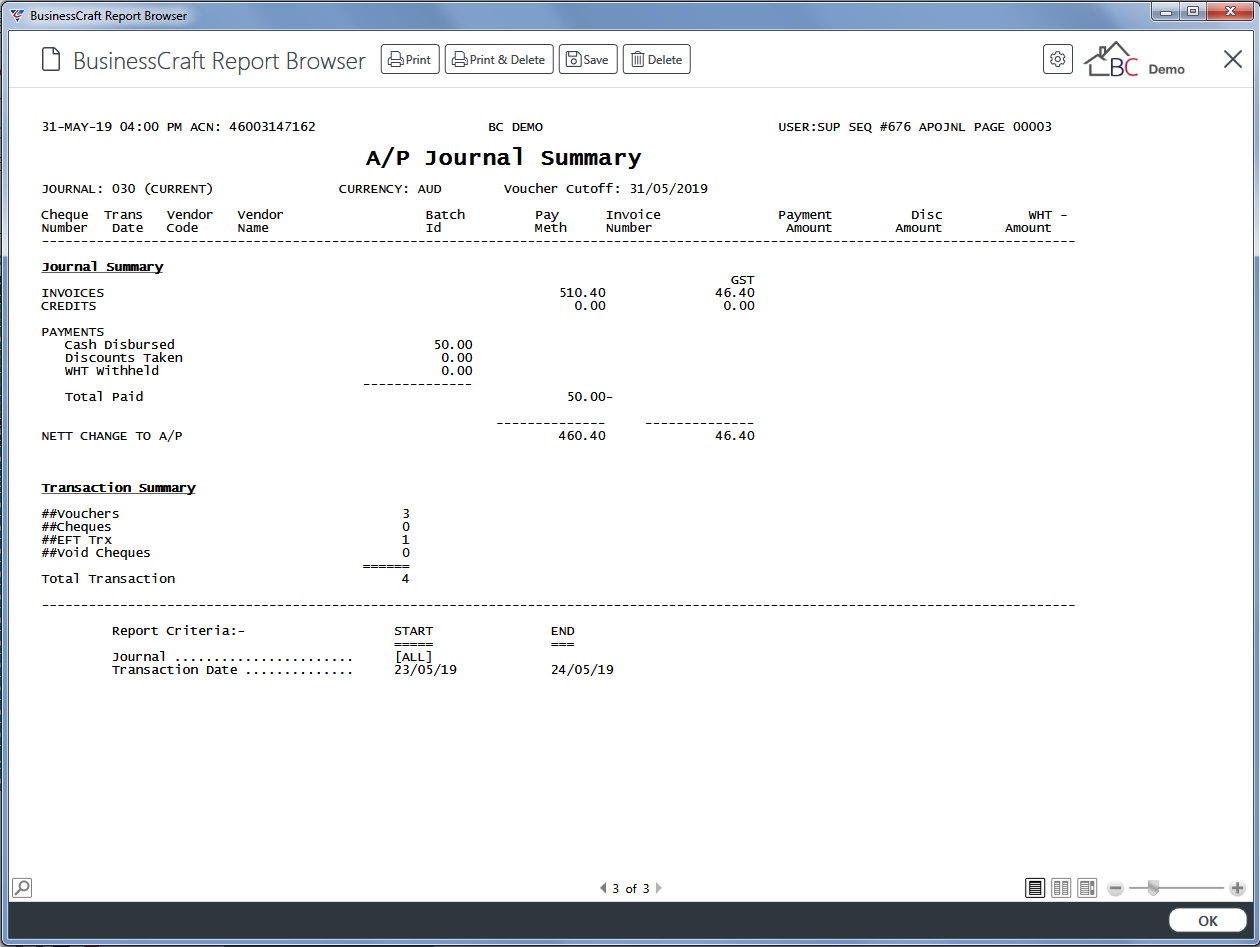The width and height of the screenshot is (1260, 947).
Task: Click the 'Report Criteria:-' label
Action: (178, 631)
